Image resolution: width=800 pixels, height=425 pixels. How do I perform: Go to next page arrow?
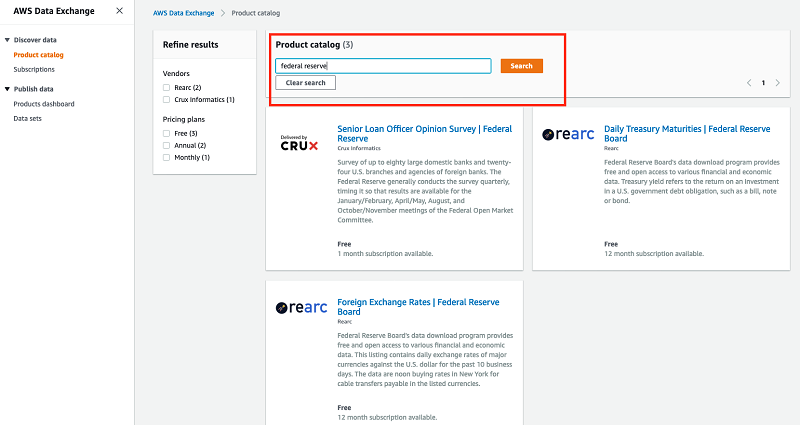pos(778,83)
